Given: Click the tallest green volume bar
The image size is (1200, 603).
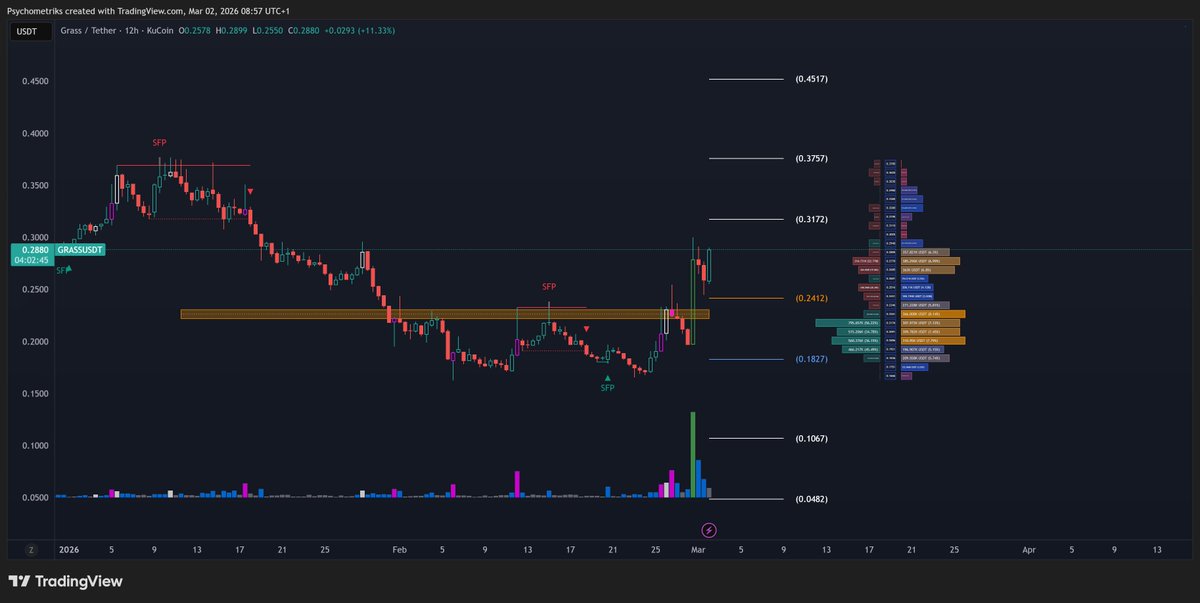Looking at the screenshot, I should pos(692,454).
